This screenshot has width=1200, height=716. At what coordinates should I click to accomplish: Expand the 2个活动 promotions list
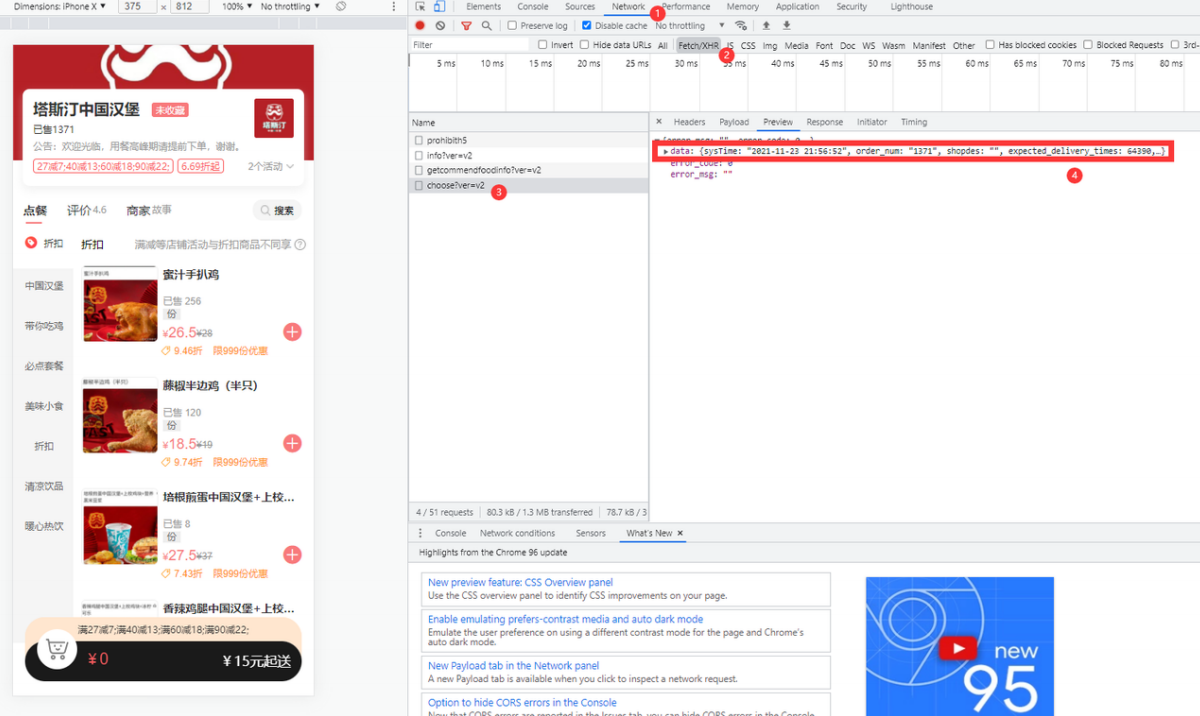[x=271, y=167]
